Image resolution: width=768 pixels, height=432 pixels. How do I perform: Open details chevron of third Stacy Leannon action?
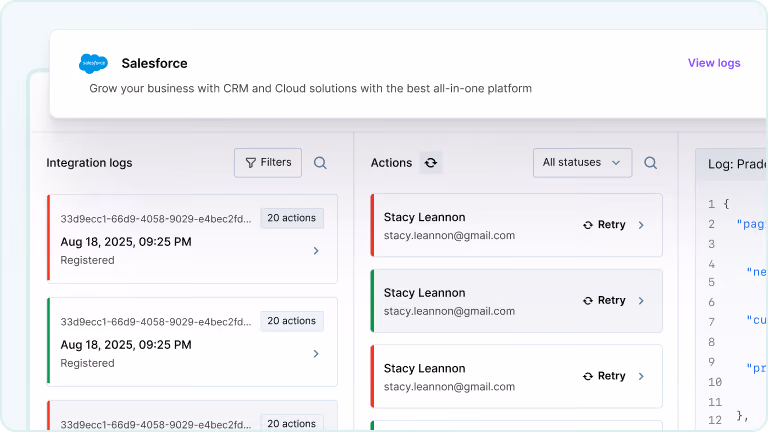(x=641, y=376)
